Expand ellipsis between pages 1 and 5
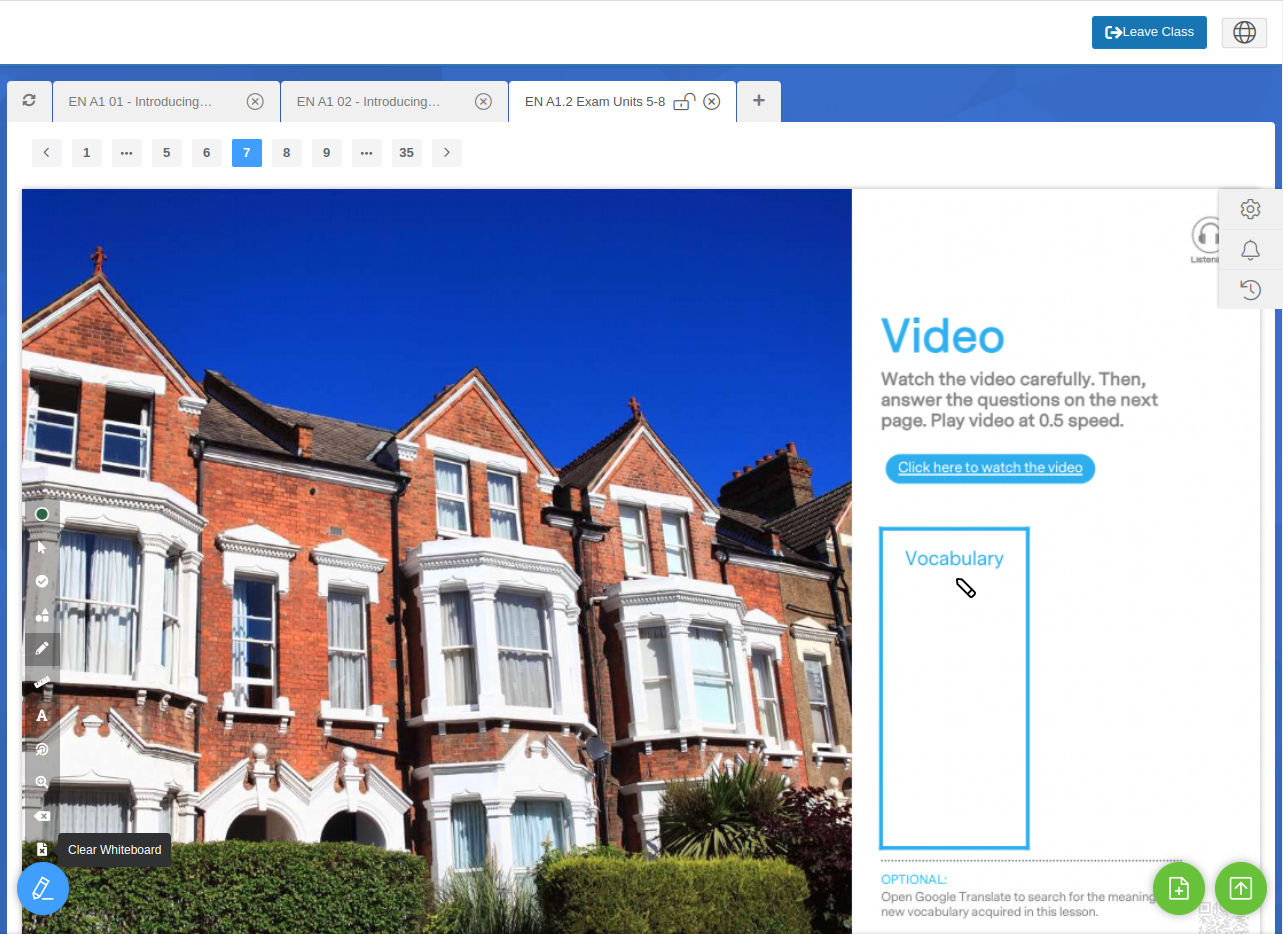The height and width of the screenshot is (934, 1283). pos(127,153)
